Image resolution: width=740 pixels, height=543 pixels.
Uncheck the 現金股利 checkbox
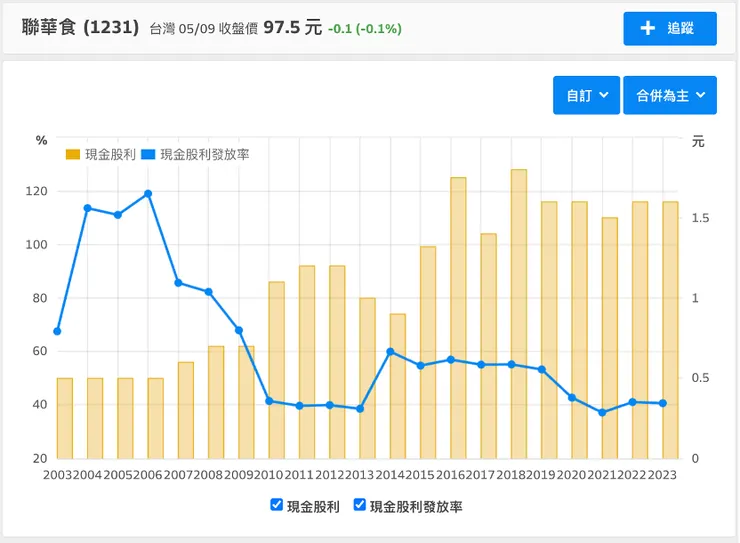[277, 506]
